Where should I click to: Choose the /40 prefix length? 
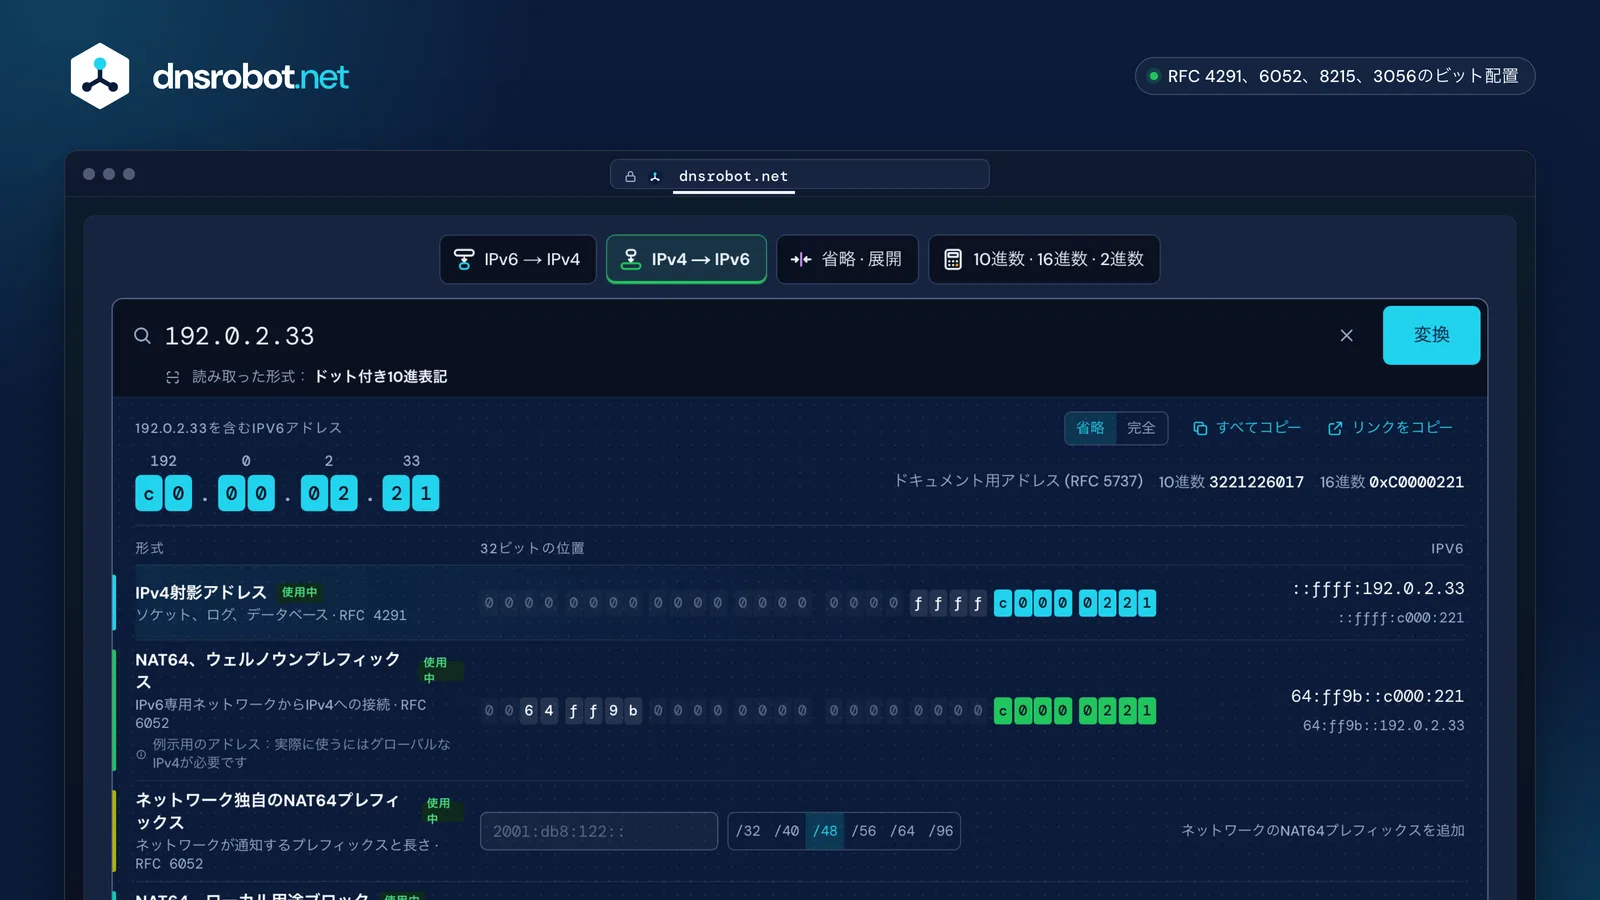(787, 831)
